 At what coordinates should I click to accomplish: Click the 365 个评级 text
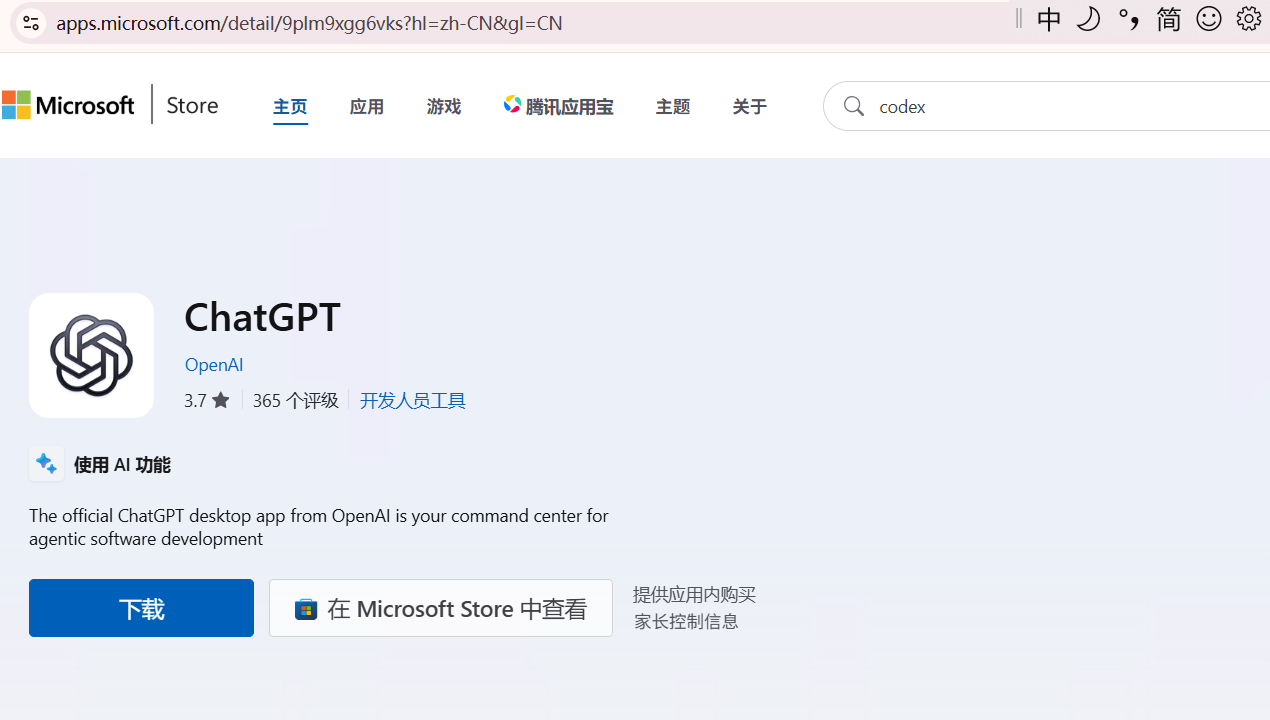(x=295, y=400)
